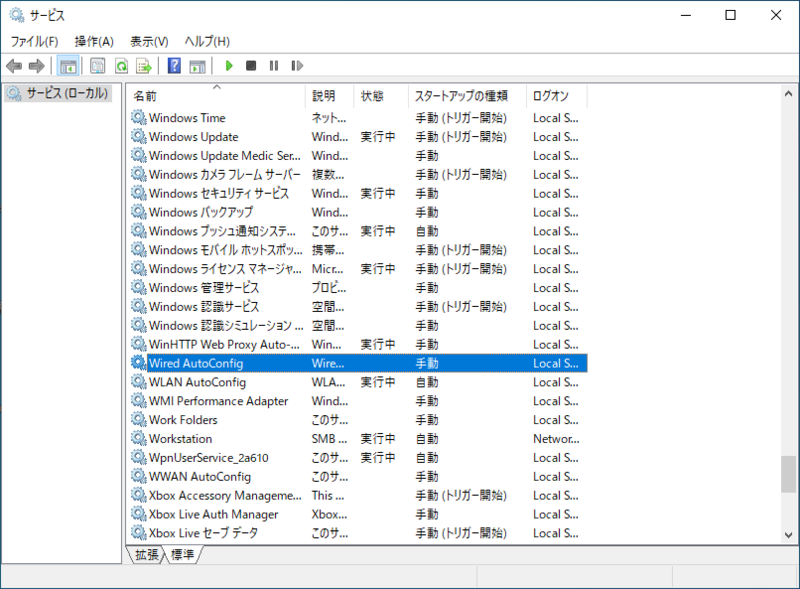Select the Windows Update Medic Ser... row

pos(357,155)
